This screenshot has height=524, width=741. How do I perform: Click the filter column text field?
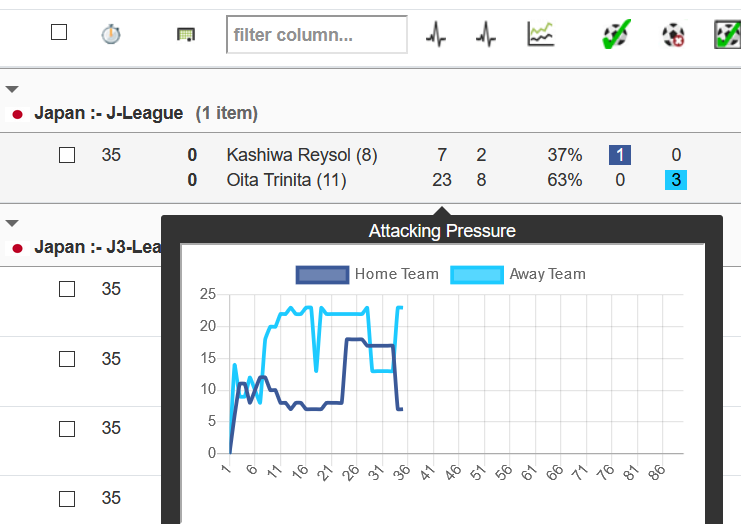[x=316, y=35]
